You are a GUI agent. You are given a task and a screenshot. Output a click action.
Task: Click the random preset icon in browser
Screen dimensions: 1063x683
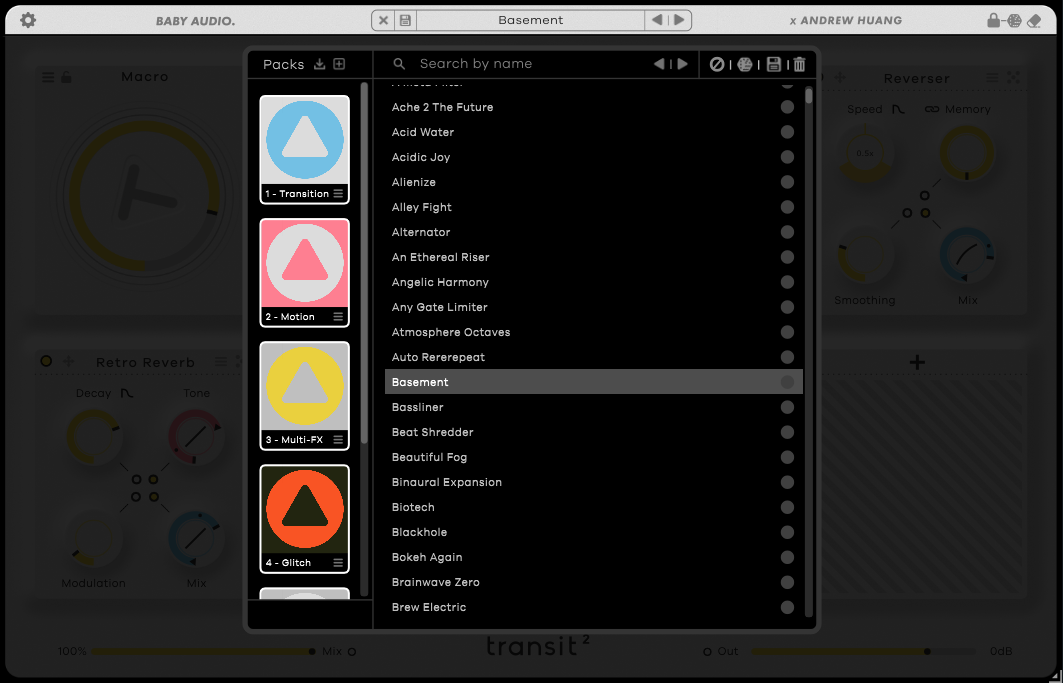coord(744,64)
